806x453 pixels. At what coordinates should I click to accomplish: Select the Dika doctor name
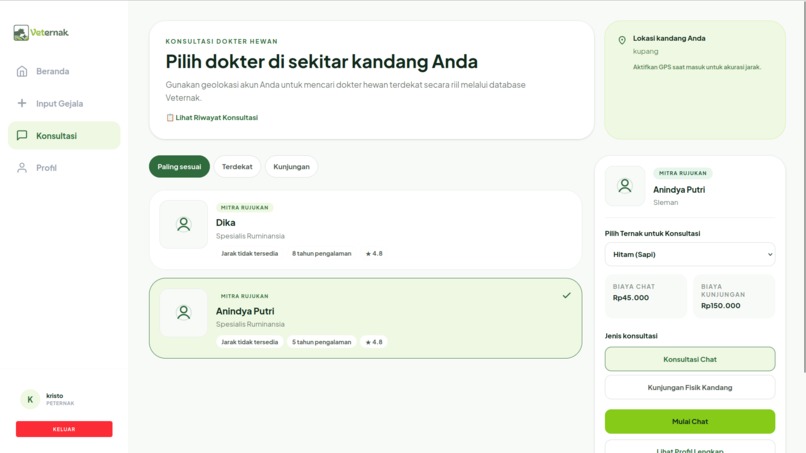[226, 223]
